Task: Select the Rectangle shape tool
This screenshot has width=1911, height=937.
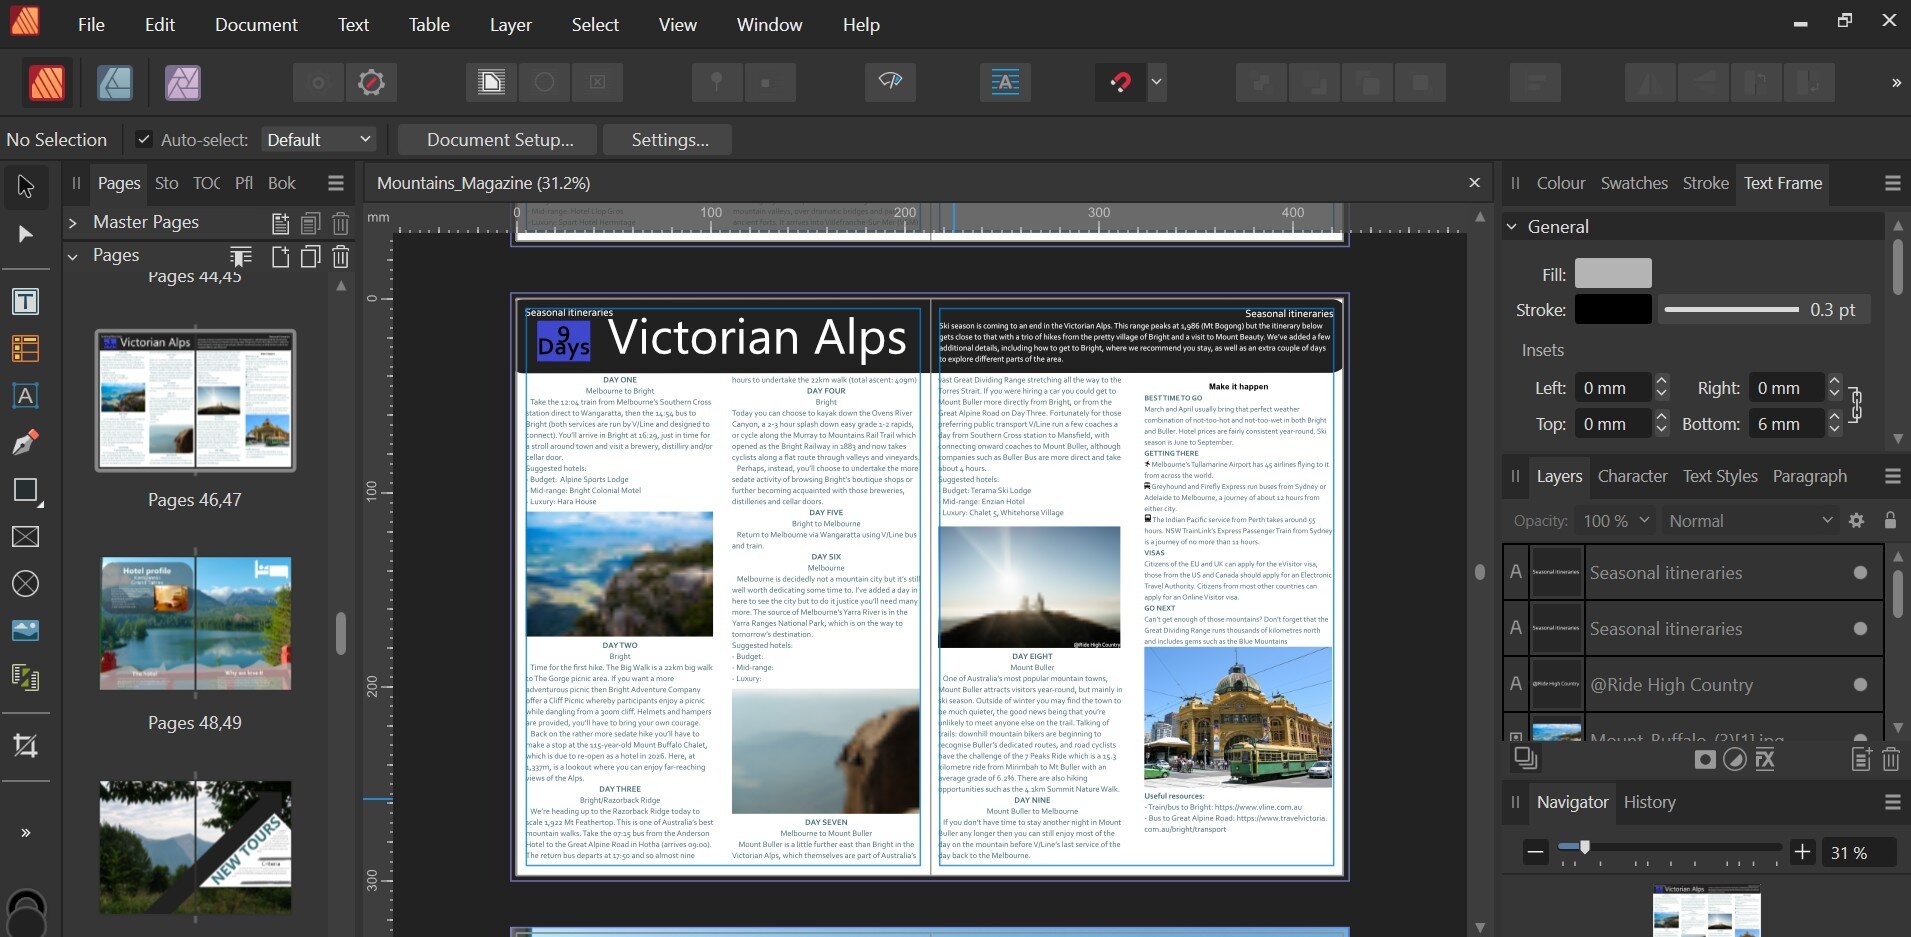Action: 26,490
